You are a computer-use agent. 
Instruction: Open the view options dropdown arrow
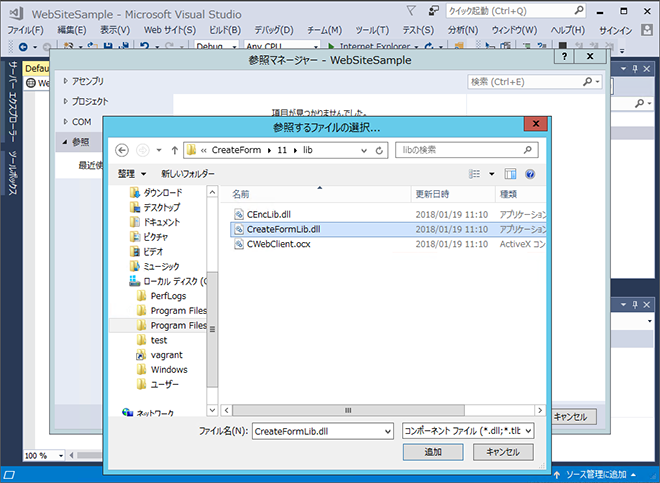[x=492, y=174]
